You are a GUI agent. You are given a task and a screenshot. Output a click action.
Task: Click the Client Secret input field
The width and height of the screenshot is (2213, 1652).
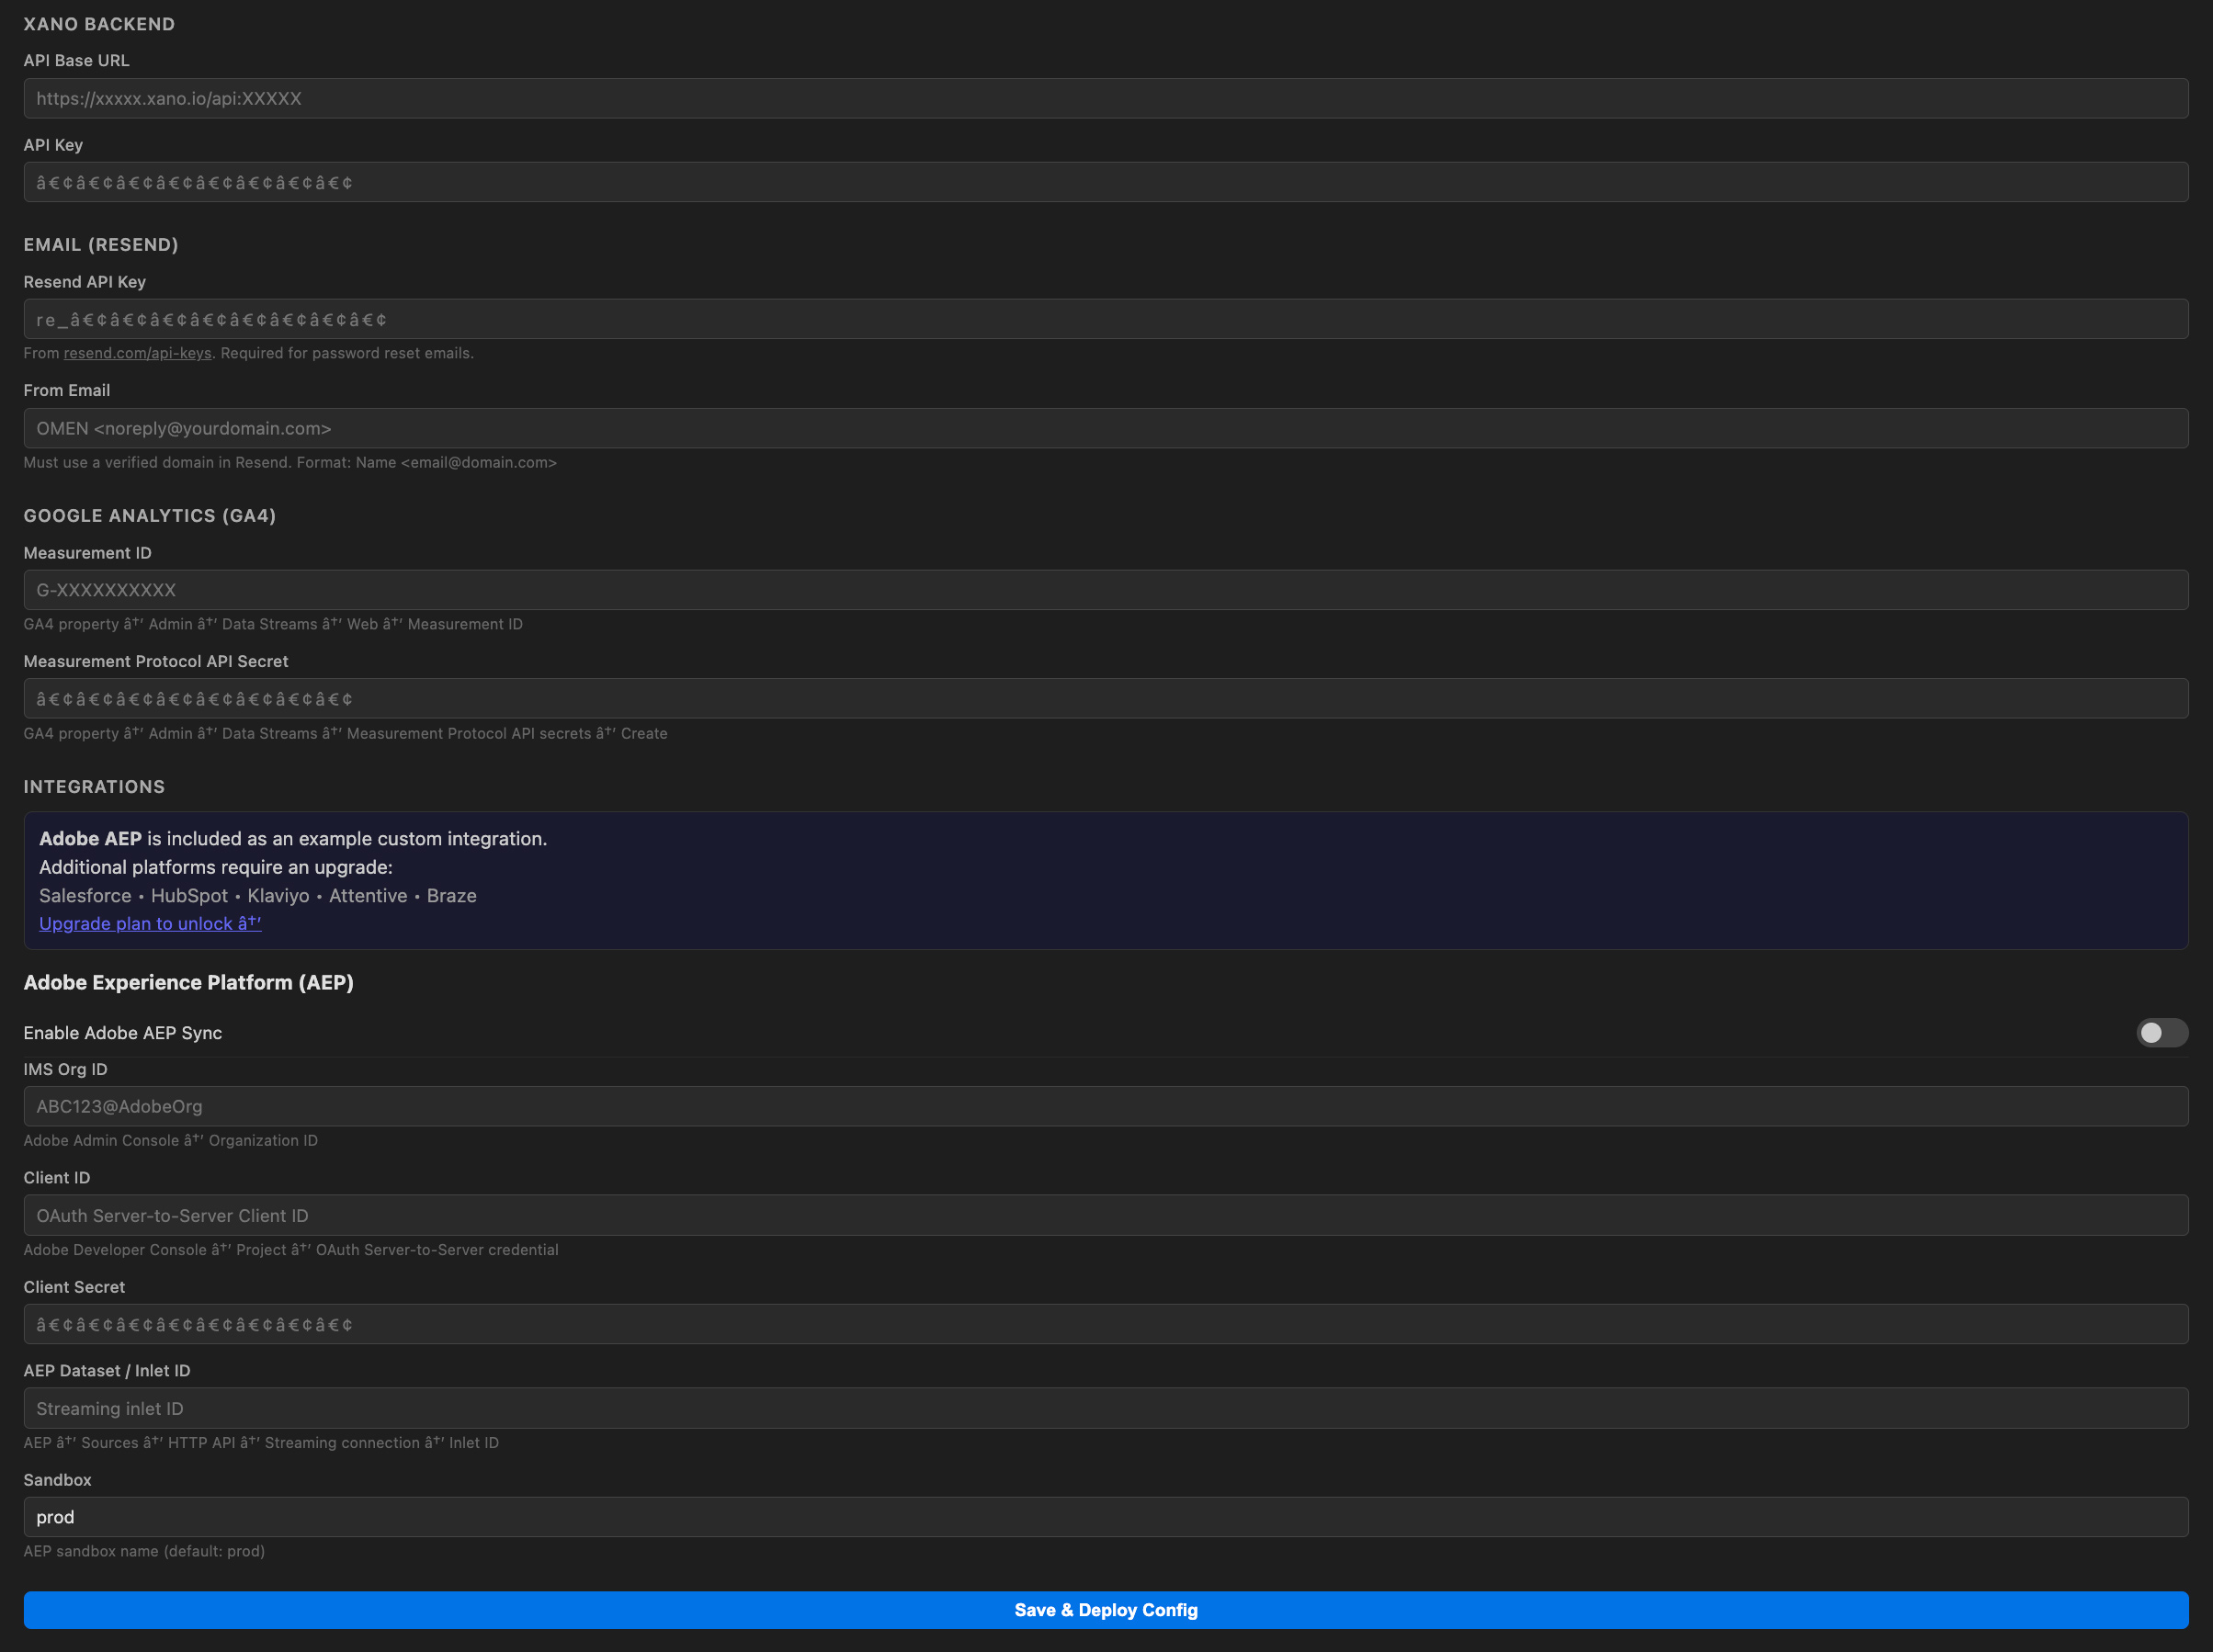[x=1106, y=1325]
